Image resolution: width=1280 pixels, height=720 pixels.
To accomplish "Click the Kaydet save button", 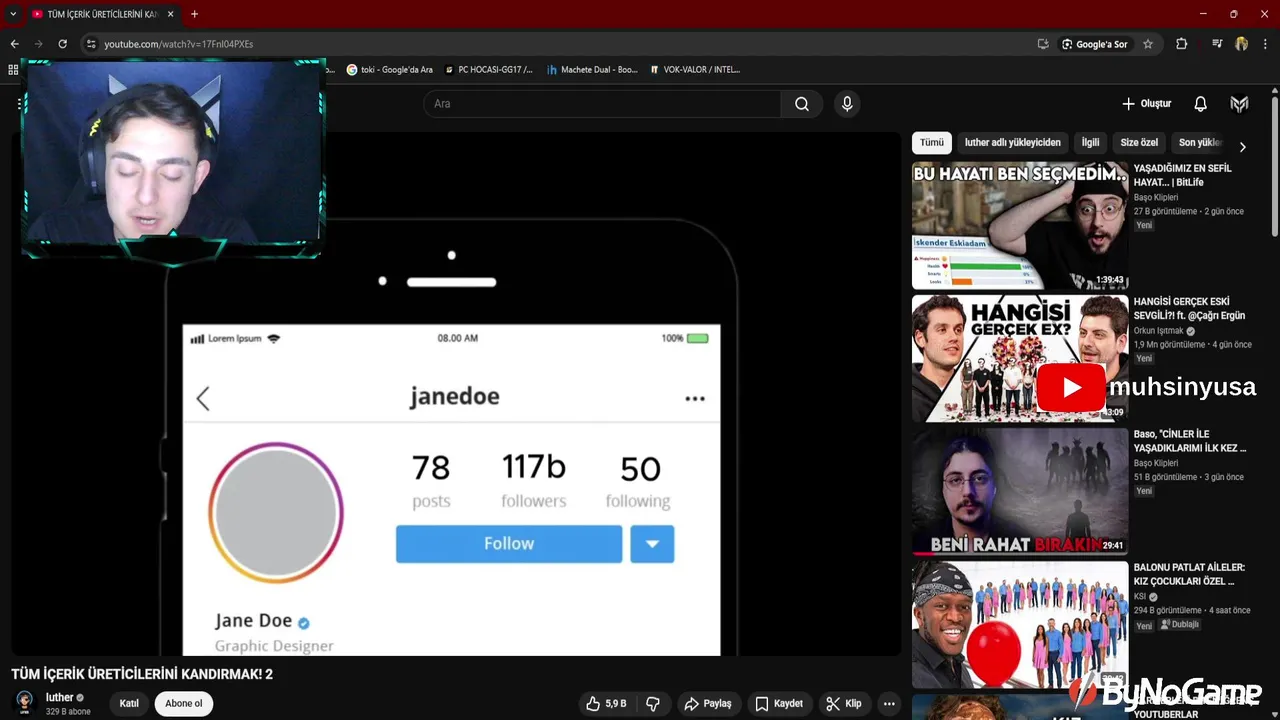I will 779,704.
